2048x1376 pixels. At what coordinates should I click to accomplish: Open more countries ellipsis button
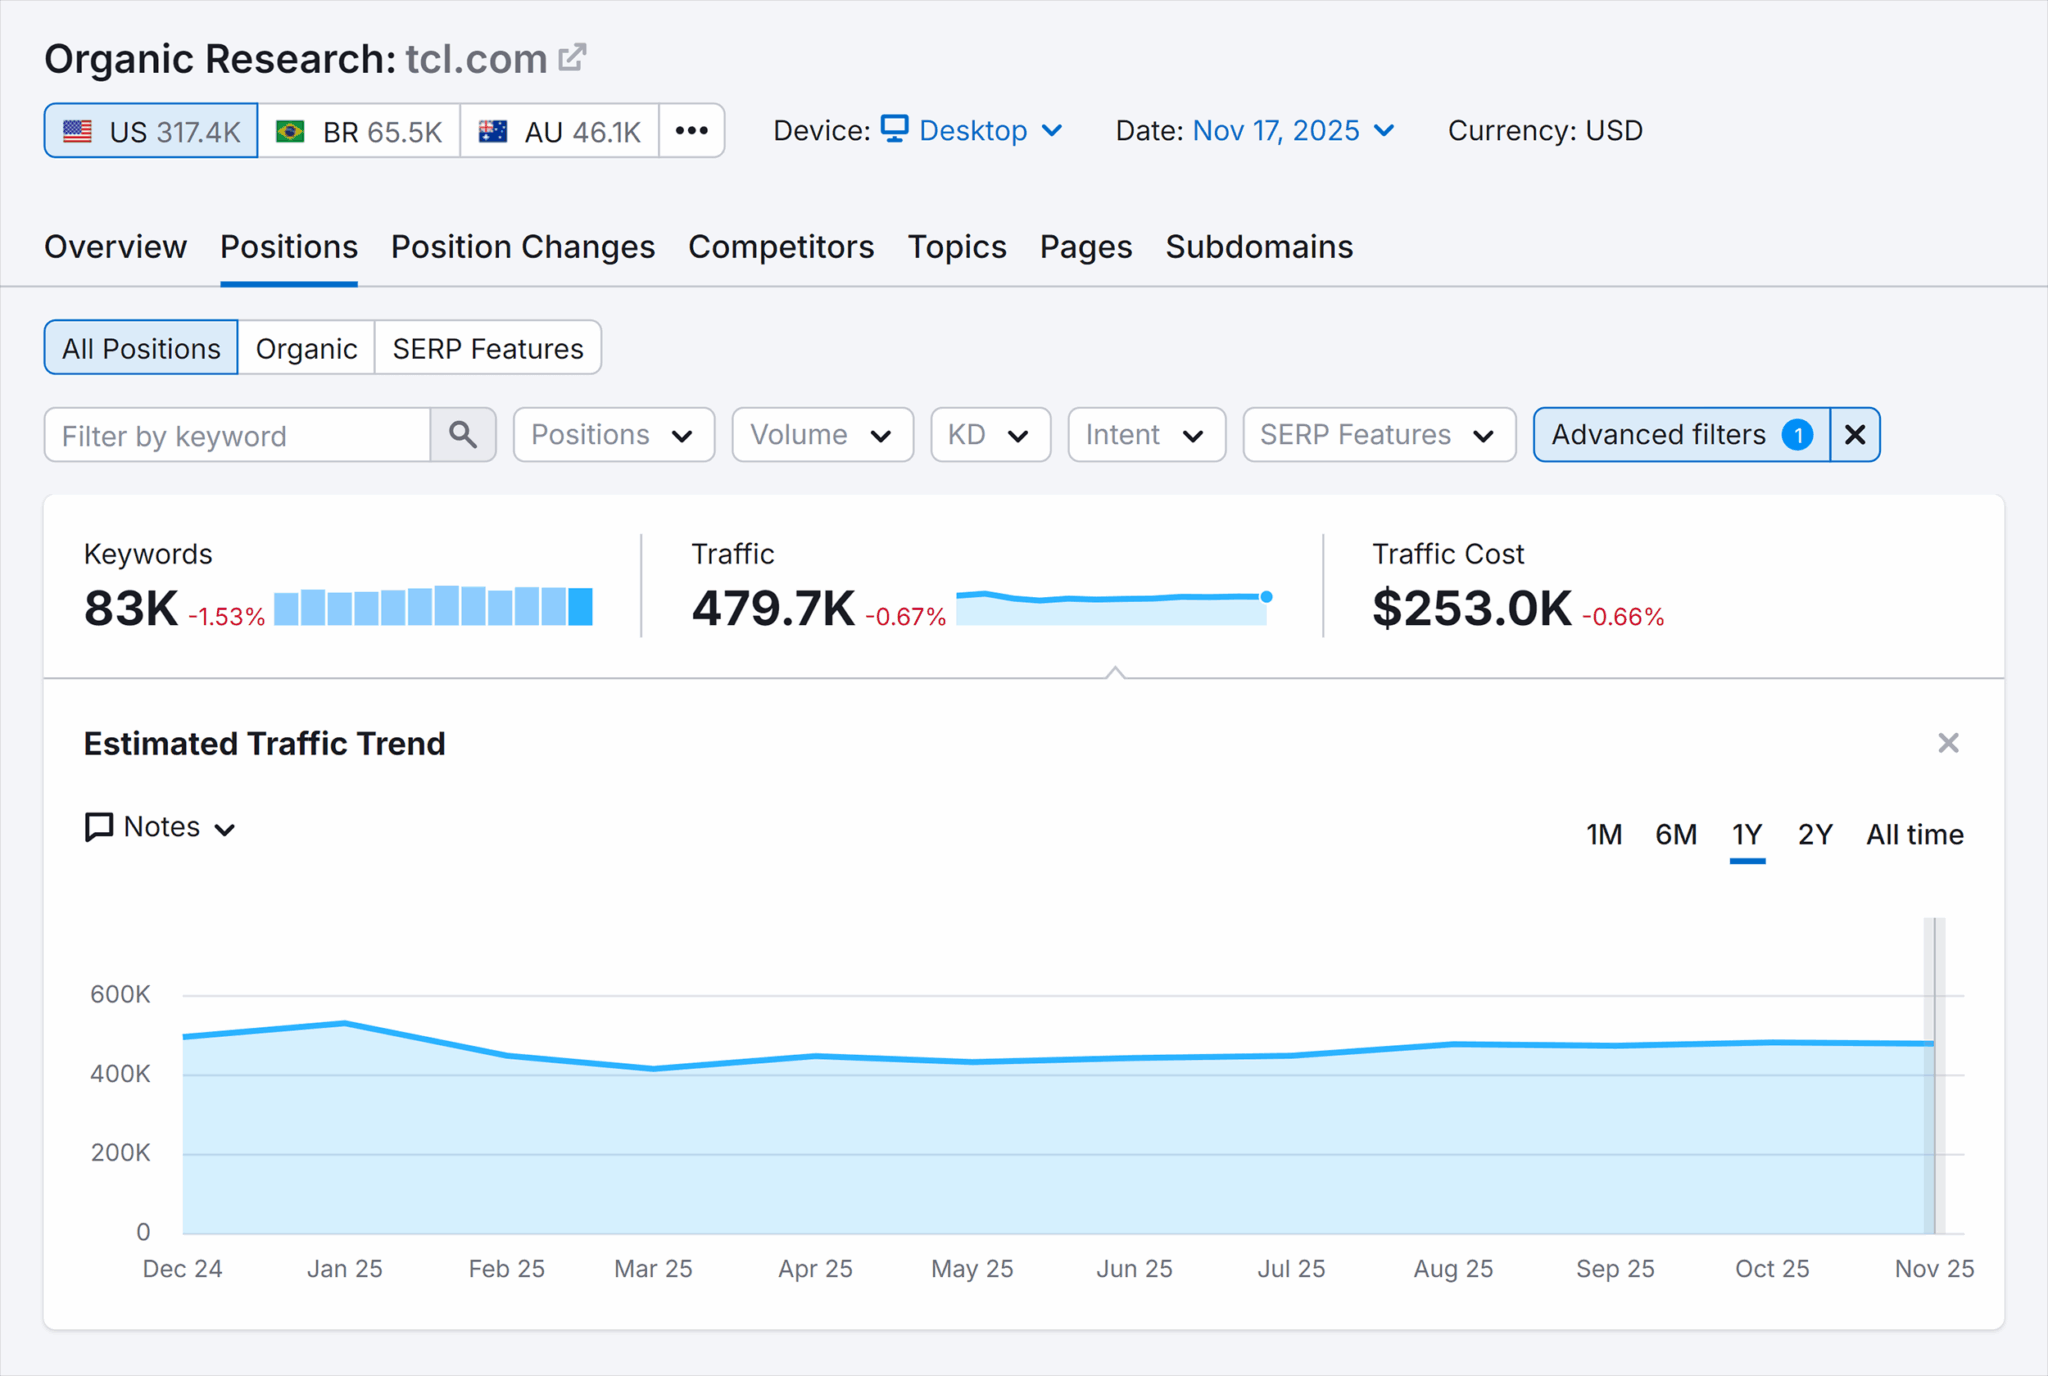(692, 131)
